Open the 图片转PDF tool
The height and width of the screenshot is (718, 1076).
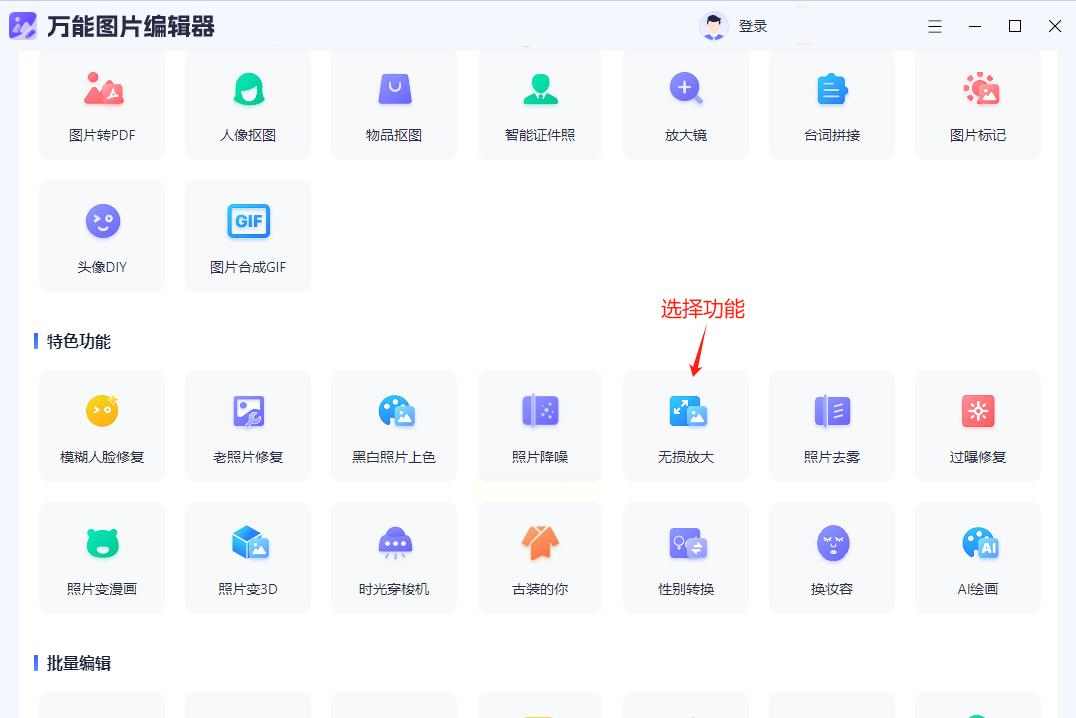[102, 104]
